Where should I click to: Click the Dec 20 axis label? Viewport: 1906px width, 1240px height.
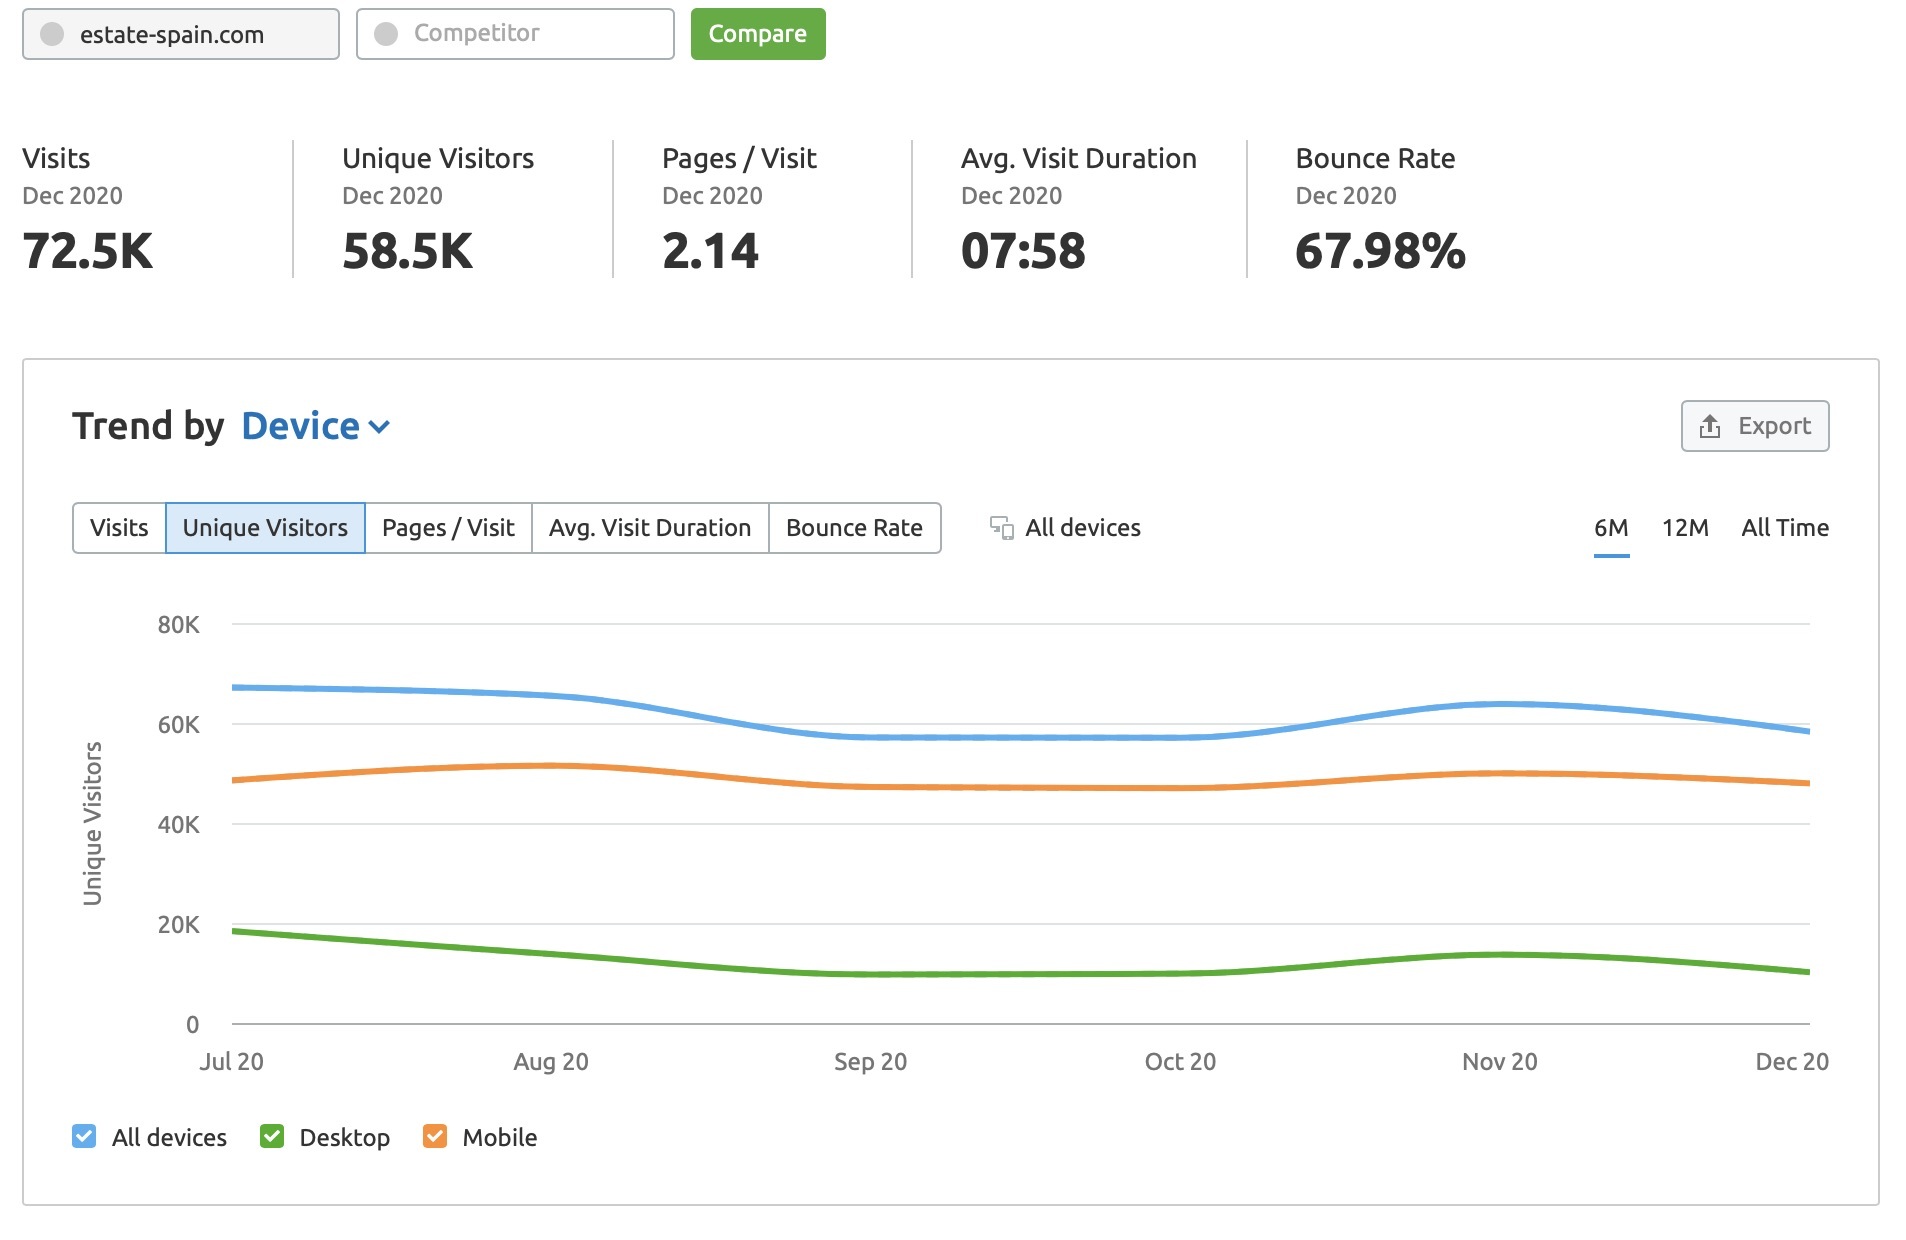[x=1792, y=1061]
